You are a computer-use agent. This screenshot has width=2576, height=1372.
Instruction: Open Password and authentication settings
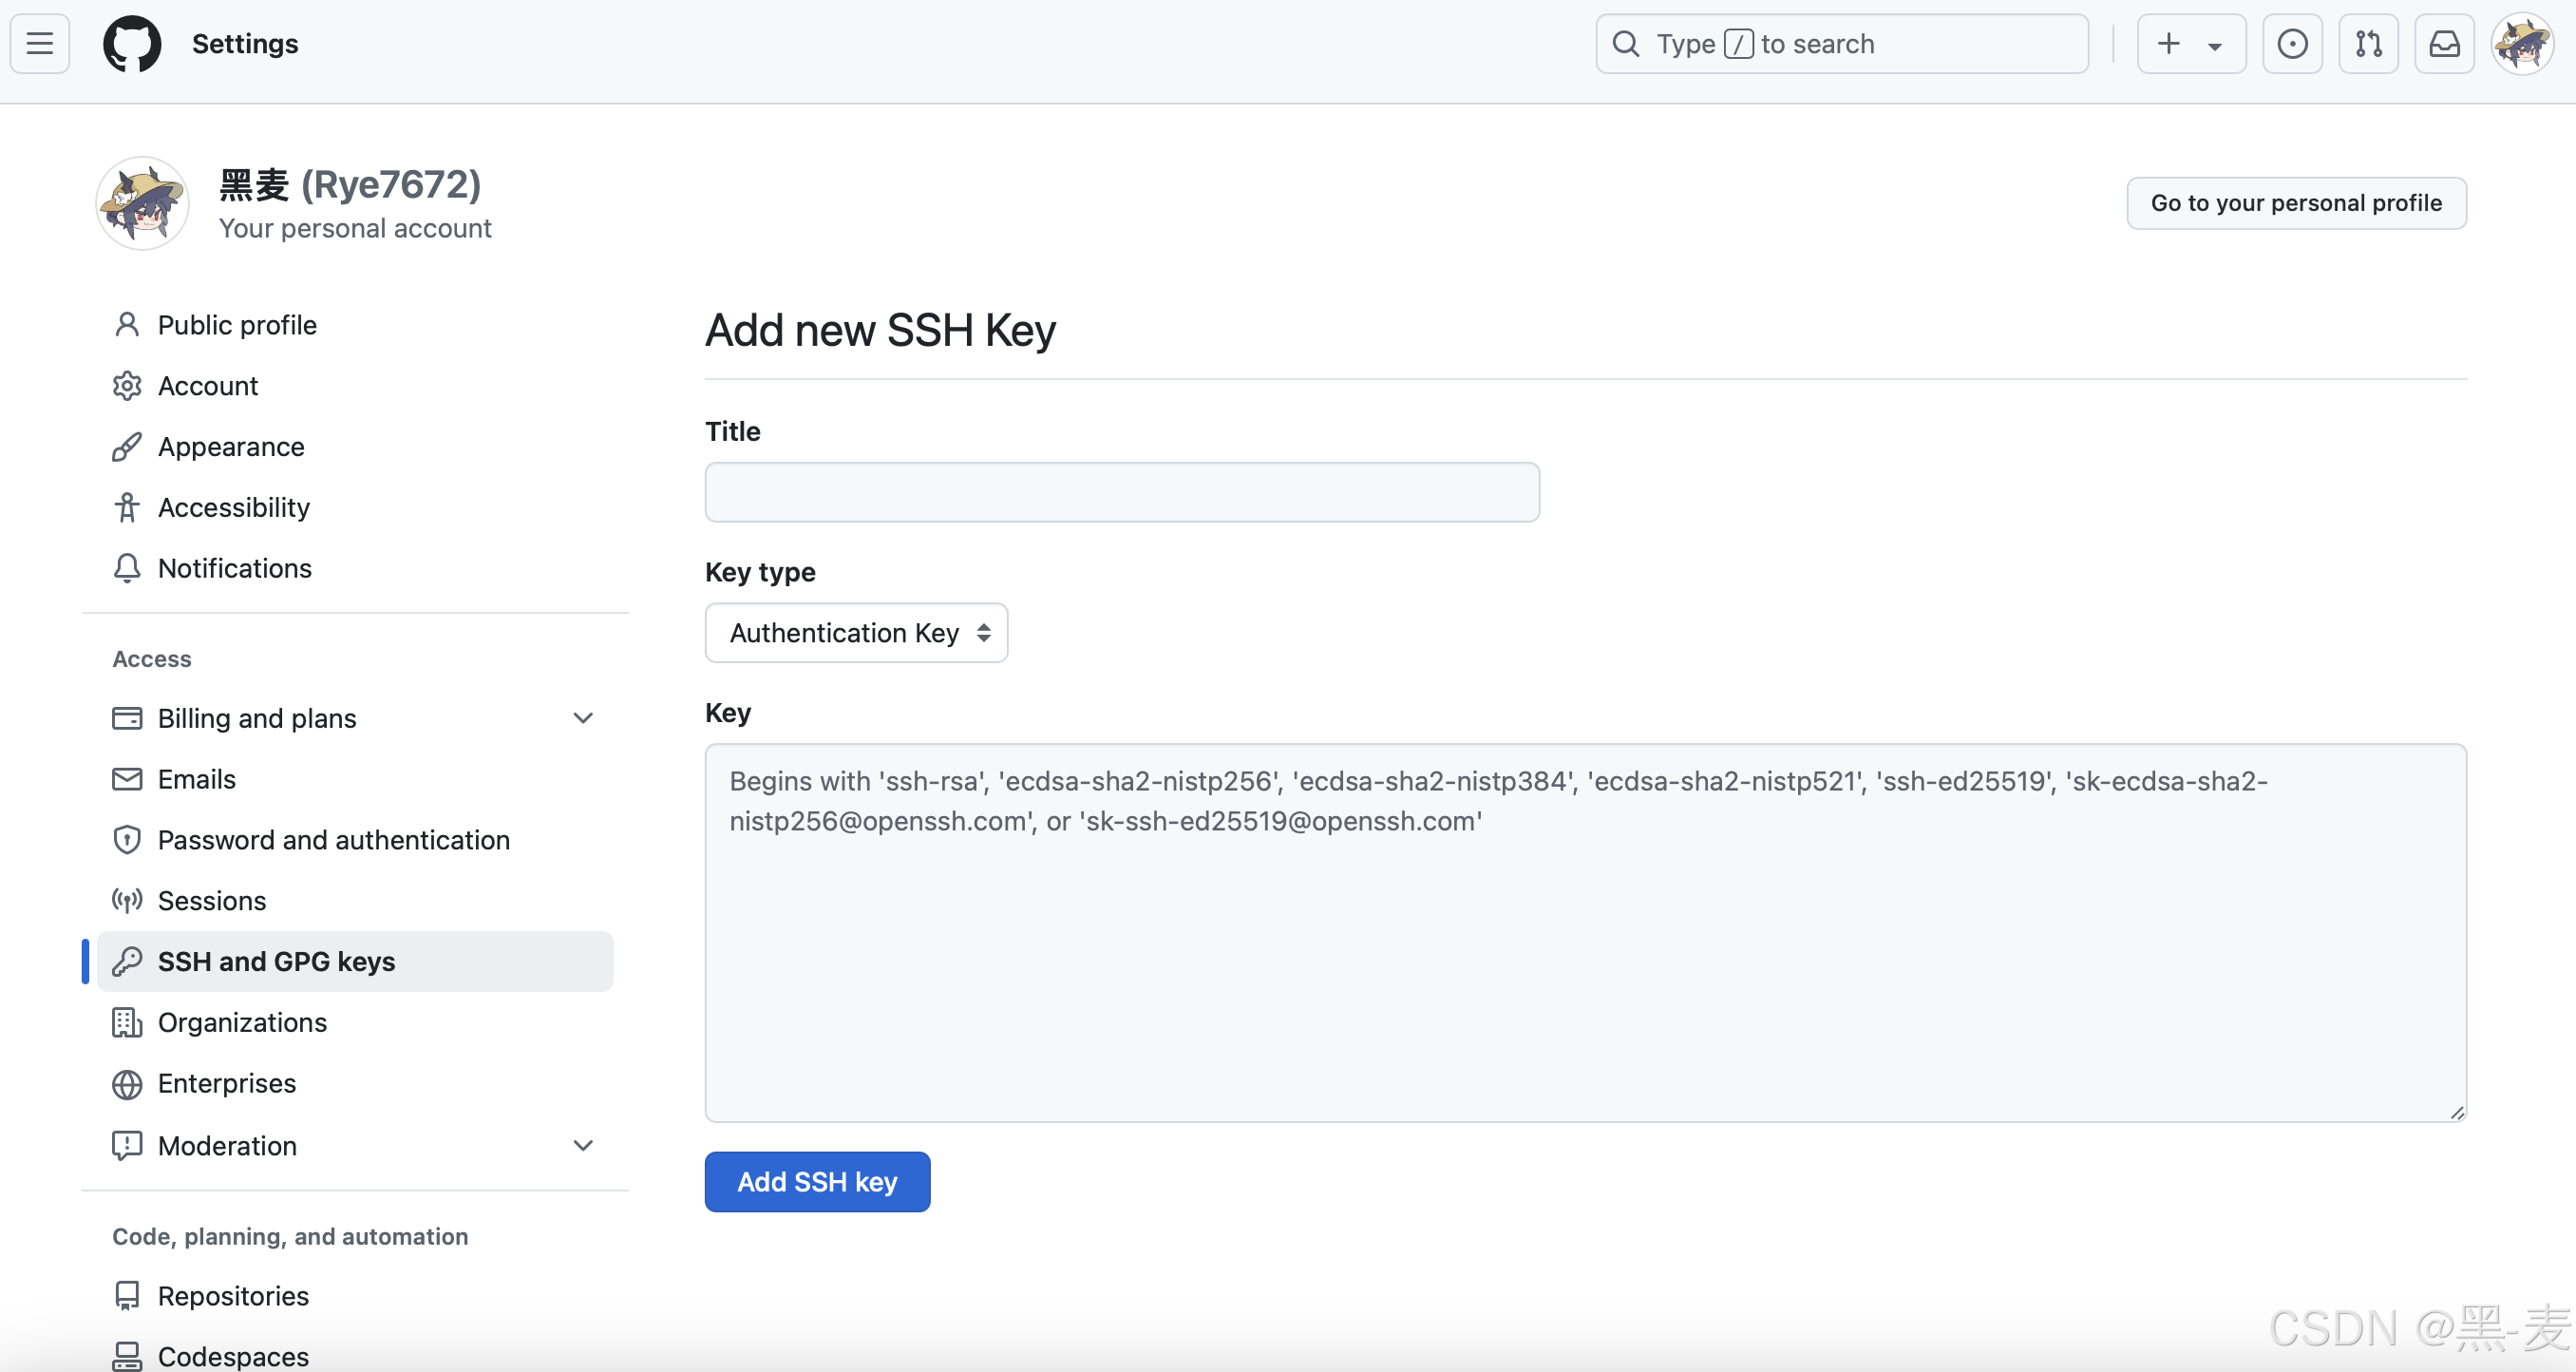pyautogui.click(x=355, y=840)
